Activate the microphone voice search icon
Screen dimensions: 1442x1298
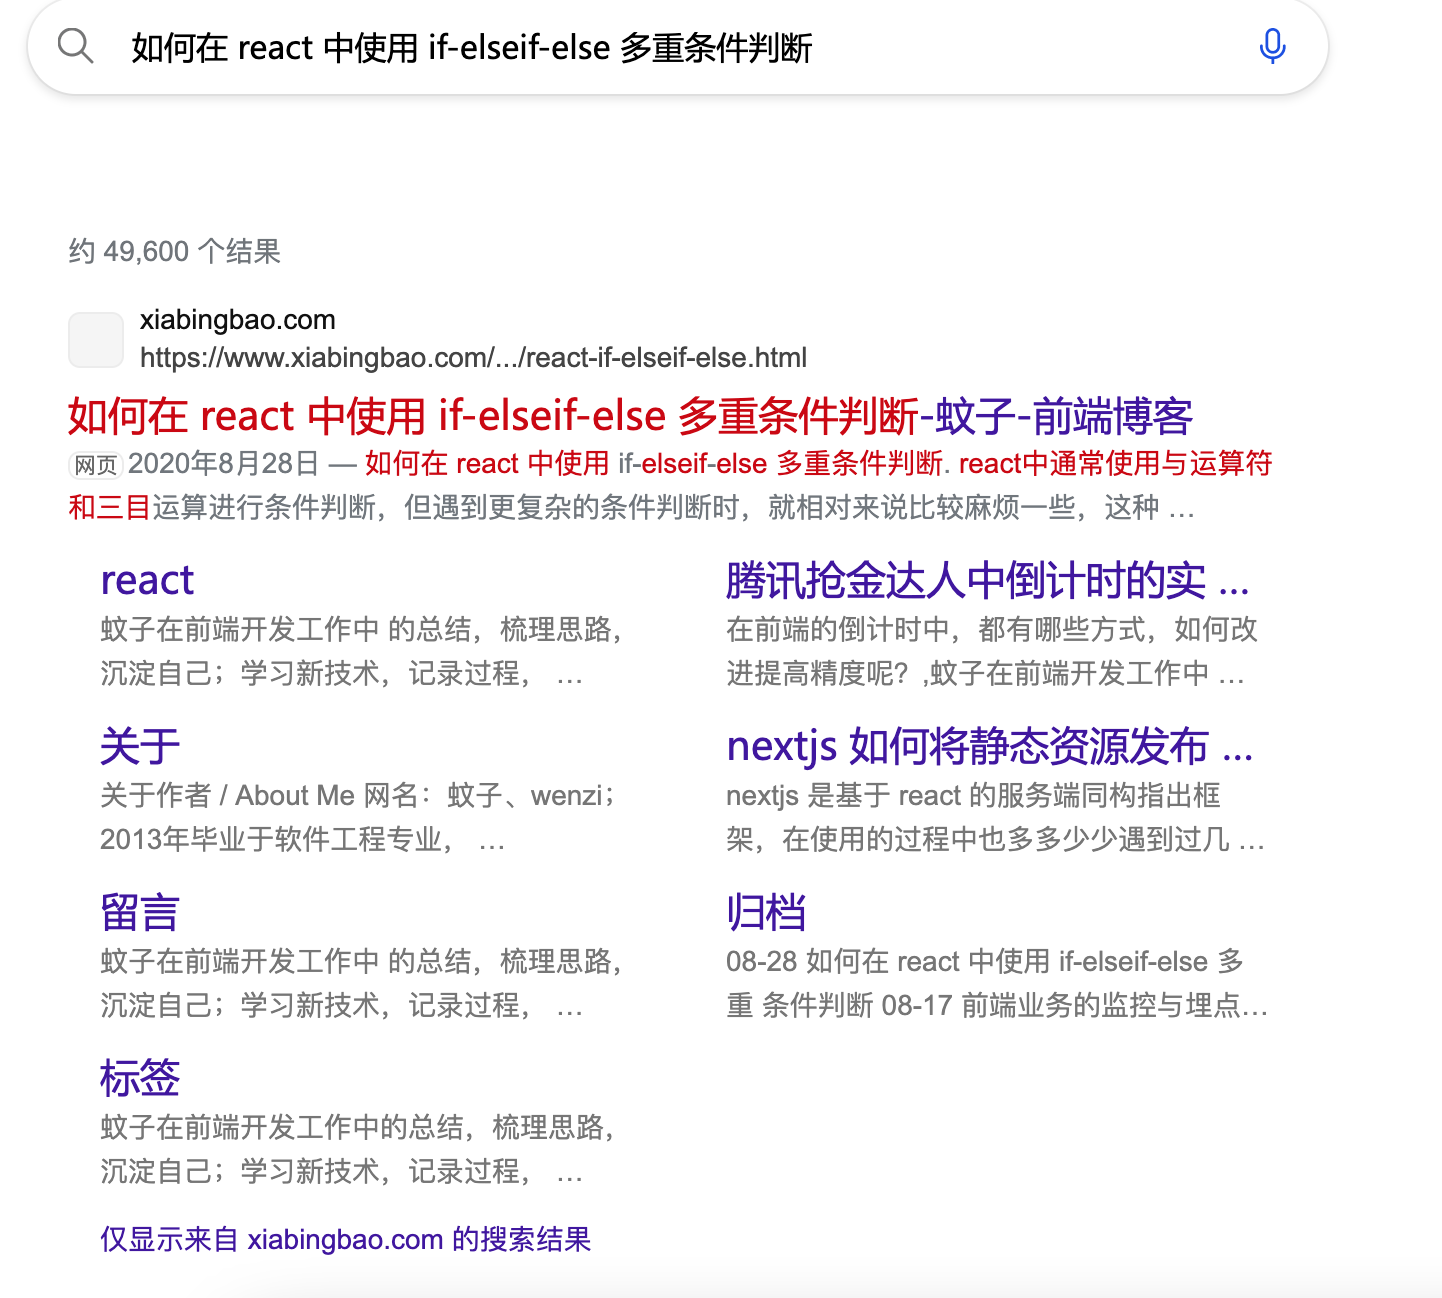pos(1272,46)
